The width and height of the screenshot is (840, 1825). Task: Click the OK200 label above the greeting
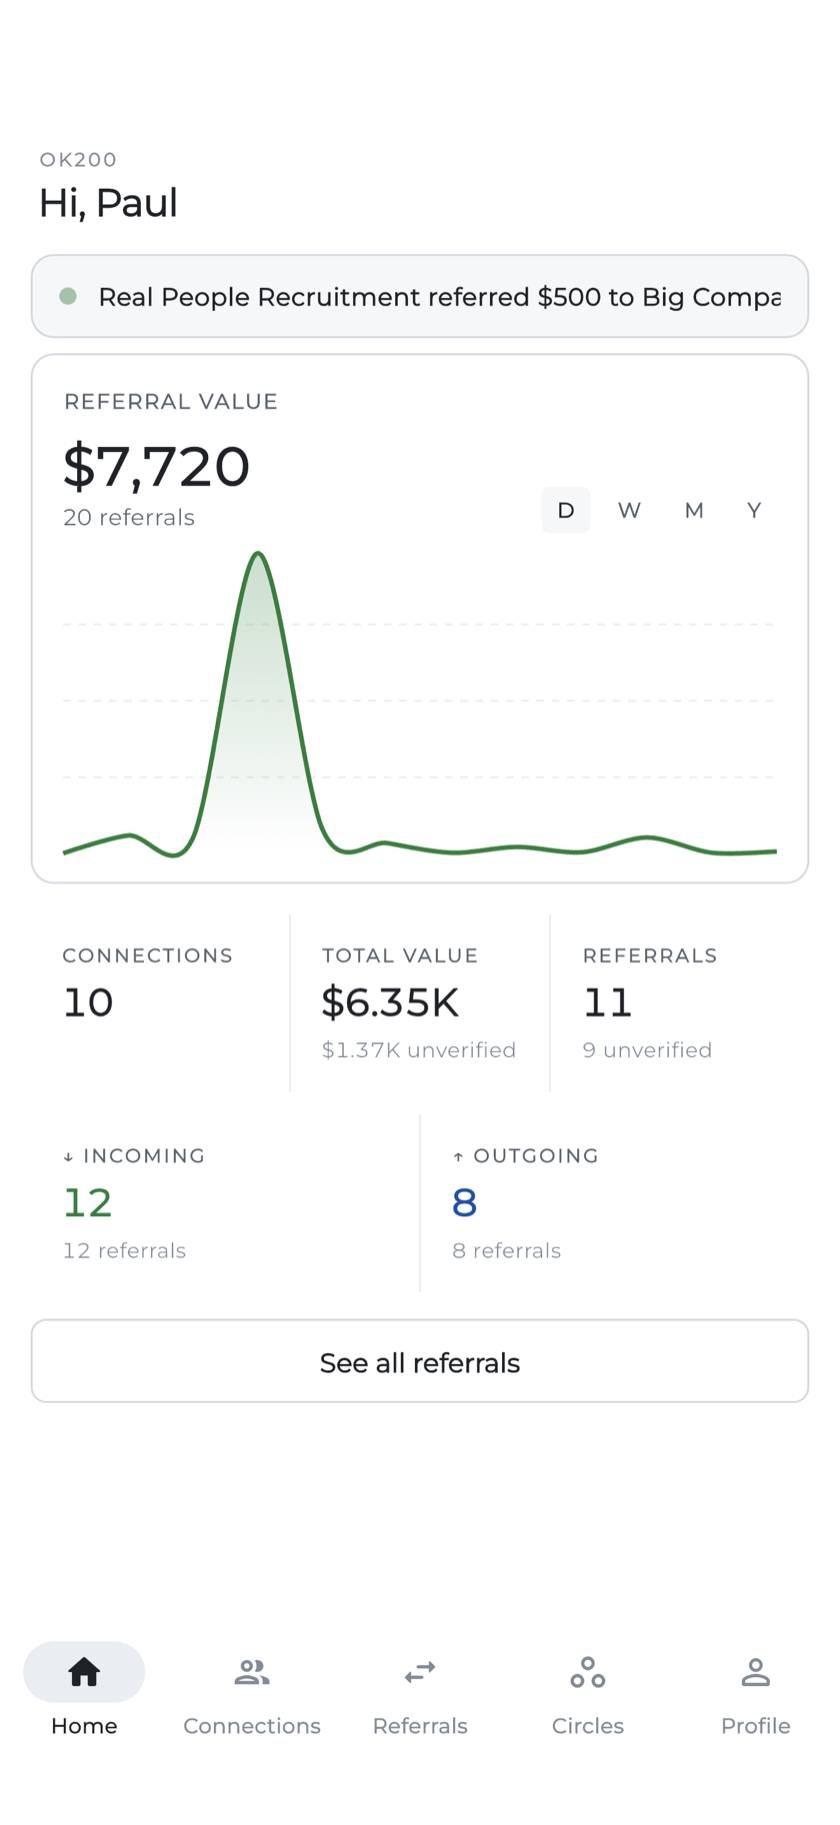click(x=78, y=160)
